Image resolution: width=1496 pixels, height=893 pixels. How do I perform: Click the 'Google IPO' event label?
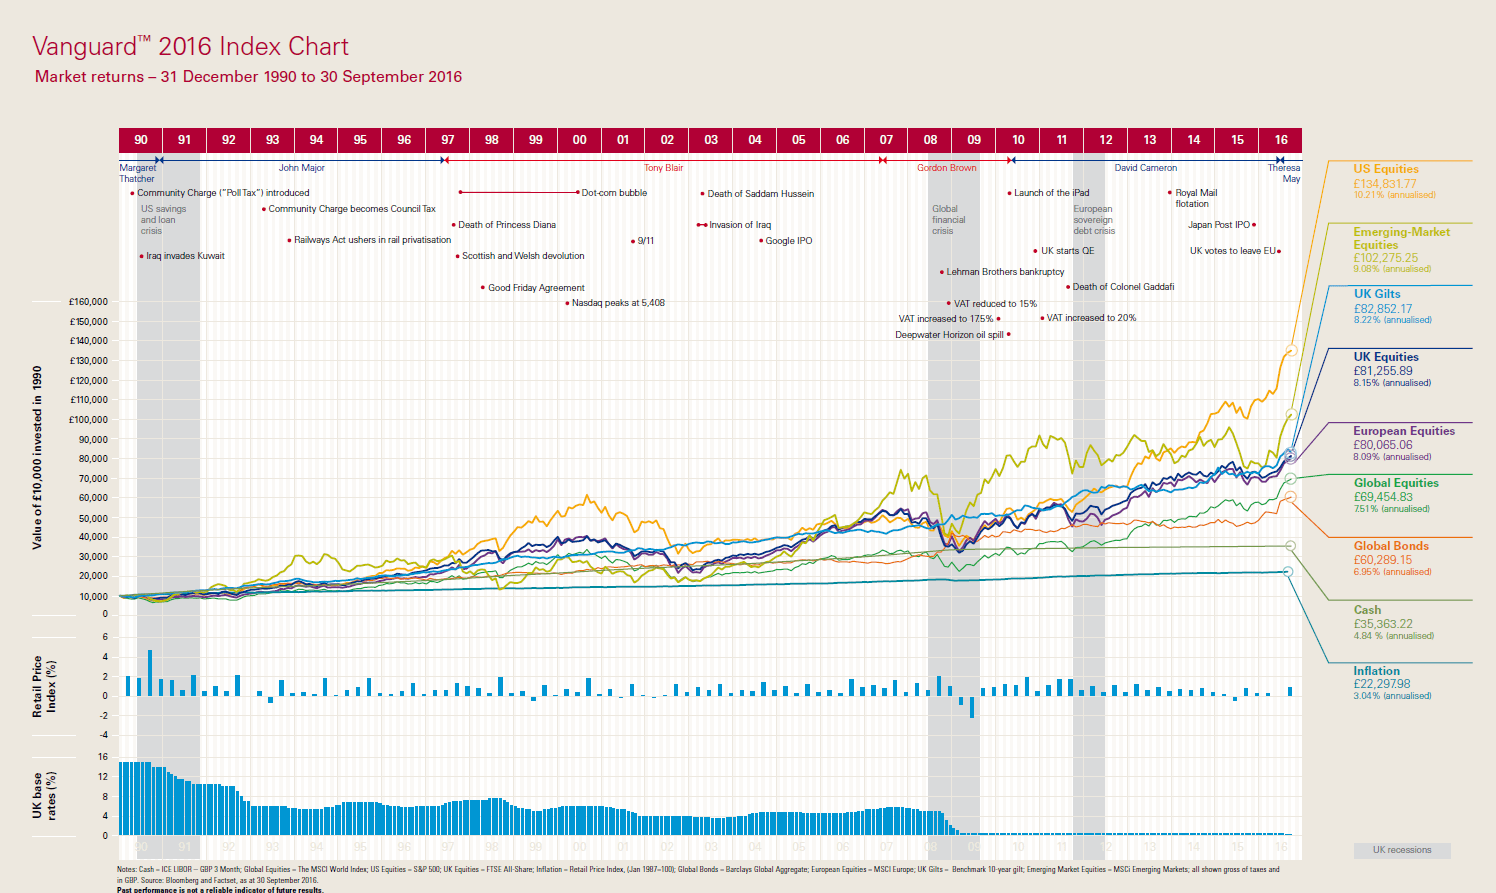pos(789,241)
